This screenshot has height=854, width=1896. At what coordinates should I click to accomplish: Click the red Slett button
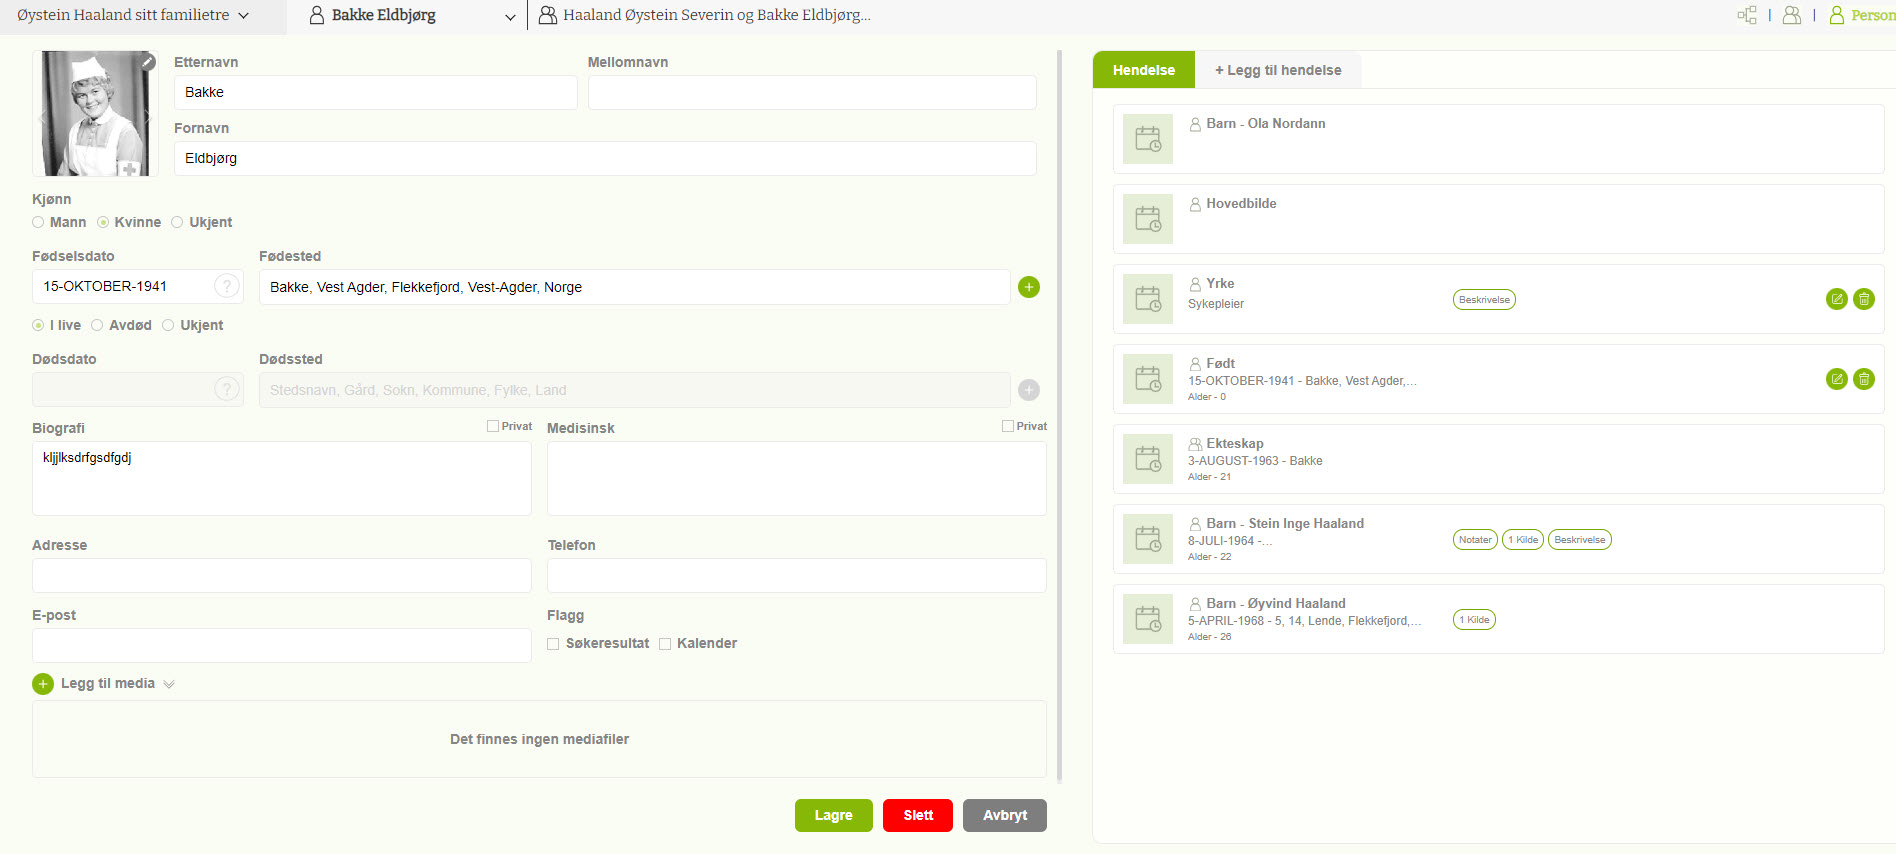[917, 815]
